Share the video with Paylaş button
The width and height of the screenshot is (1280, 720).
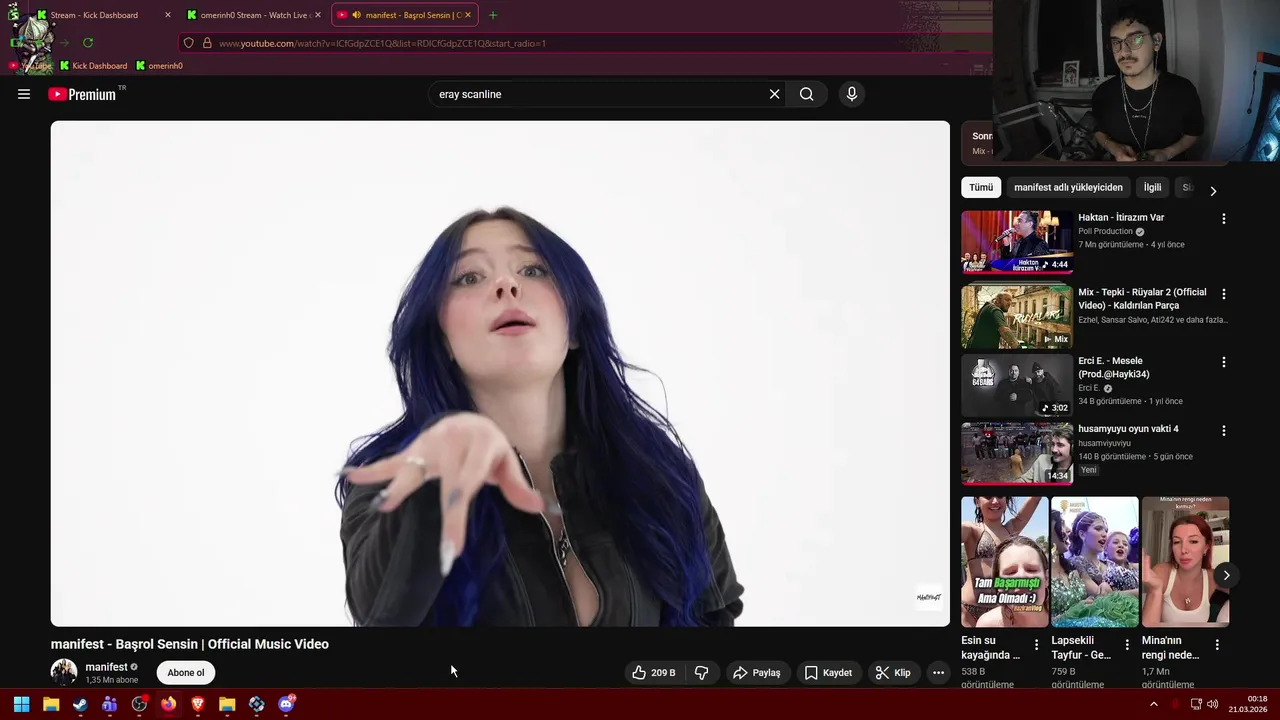(x=756, y=673)
